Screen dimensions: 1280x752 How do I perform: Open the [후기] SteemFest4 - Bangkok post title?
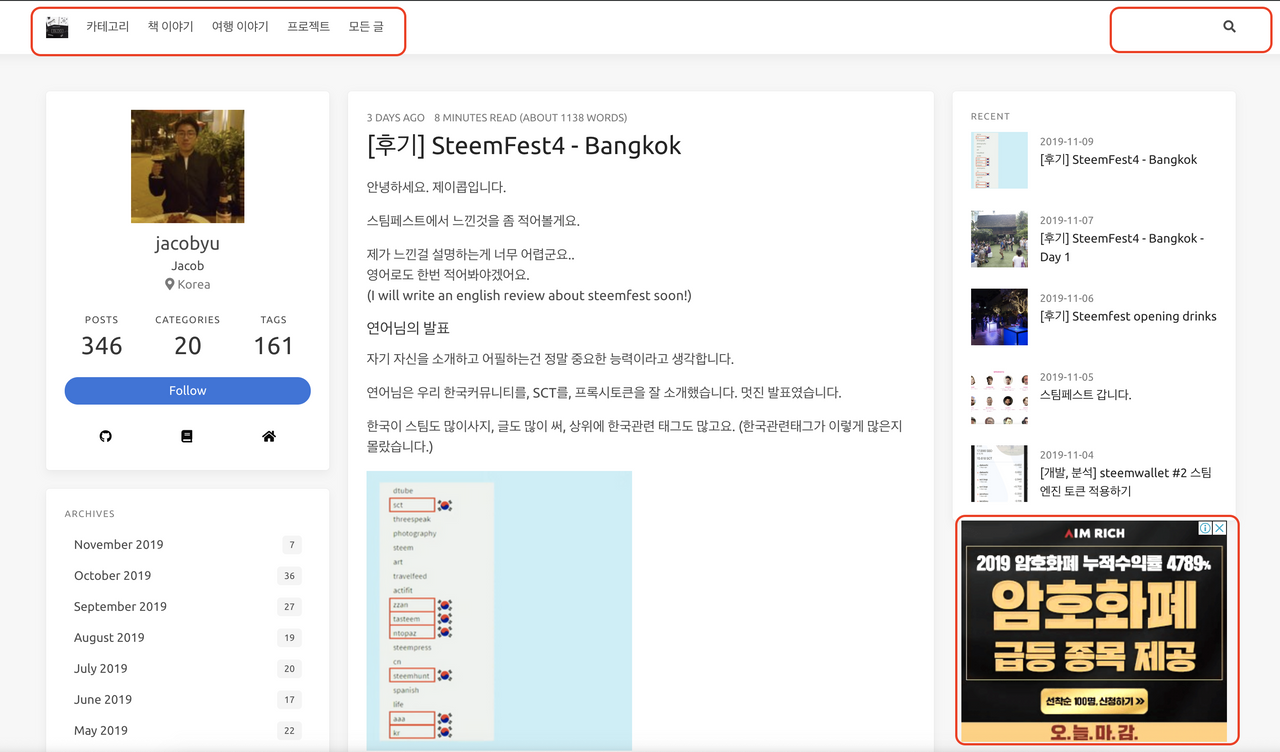coord(524,146)
